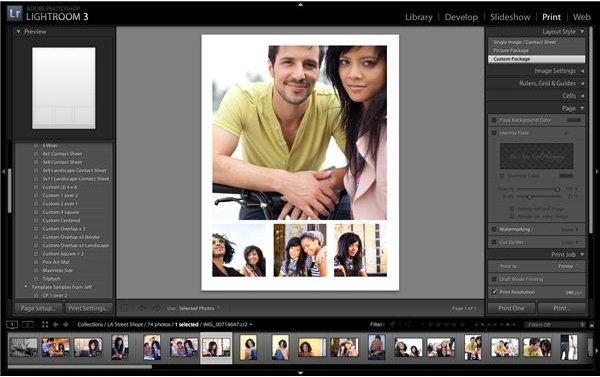
Task: Click the Print One button
Action: [511, 308]
